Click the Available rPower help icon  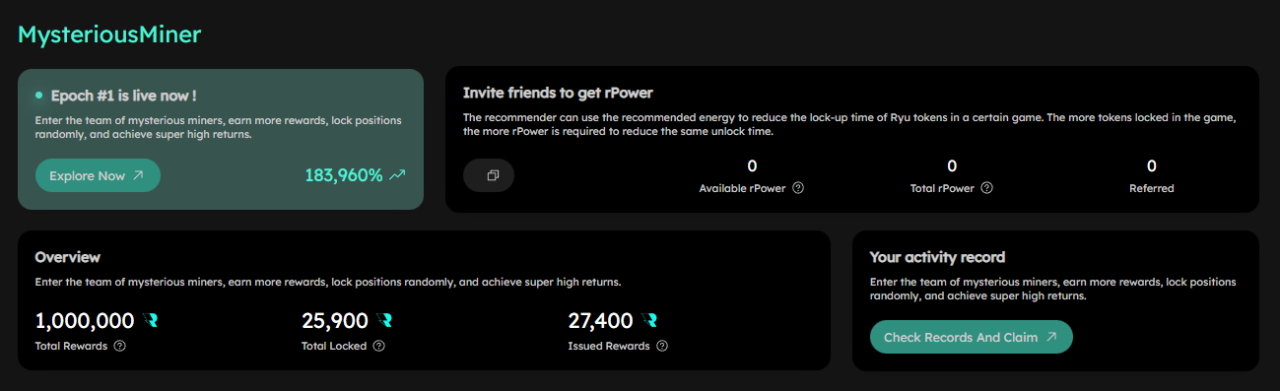tap(799, 188)
